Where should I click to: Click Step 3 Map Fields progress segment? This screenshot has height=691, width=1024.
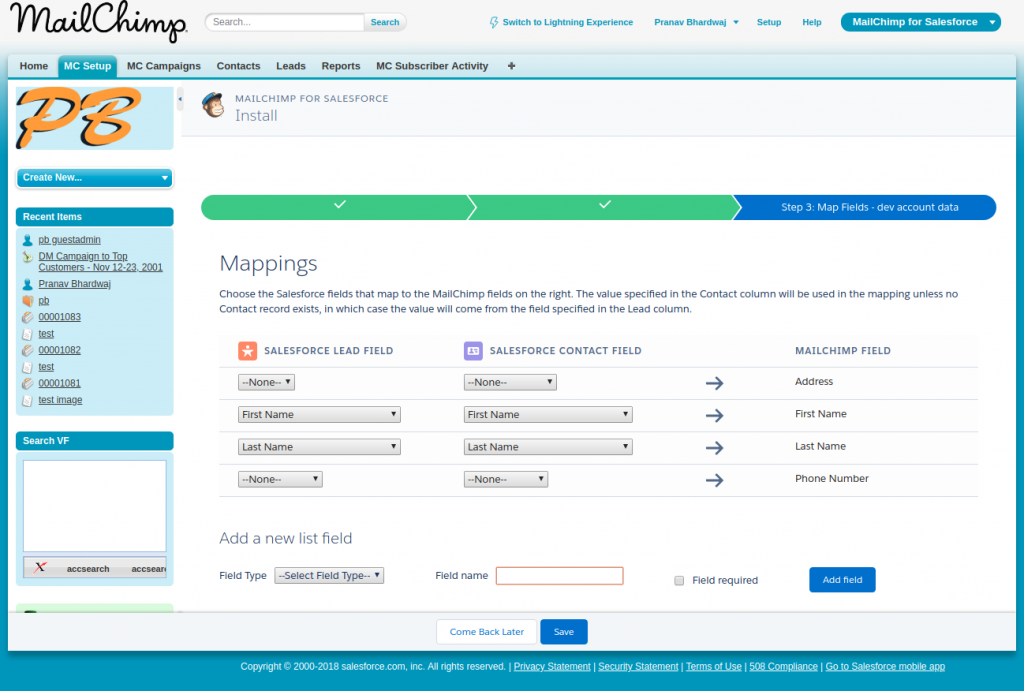tap(865, 208)
